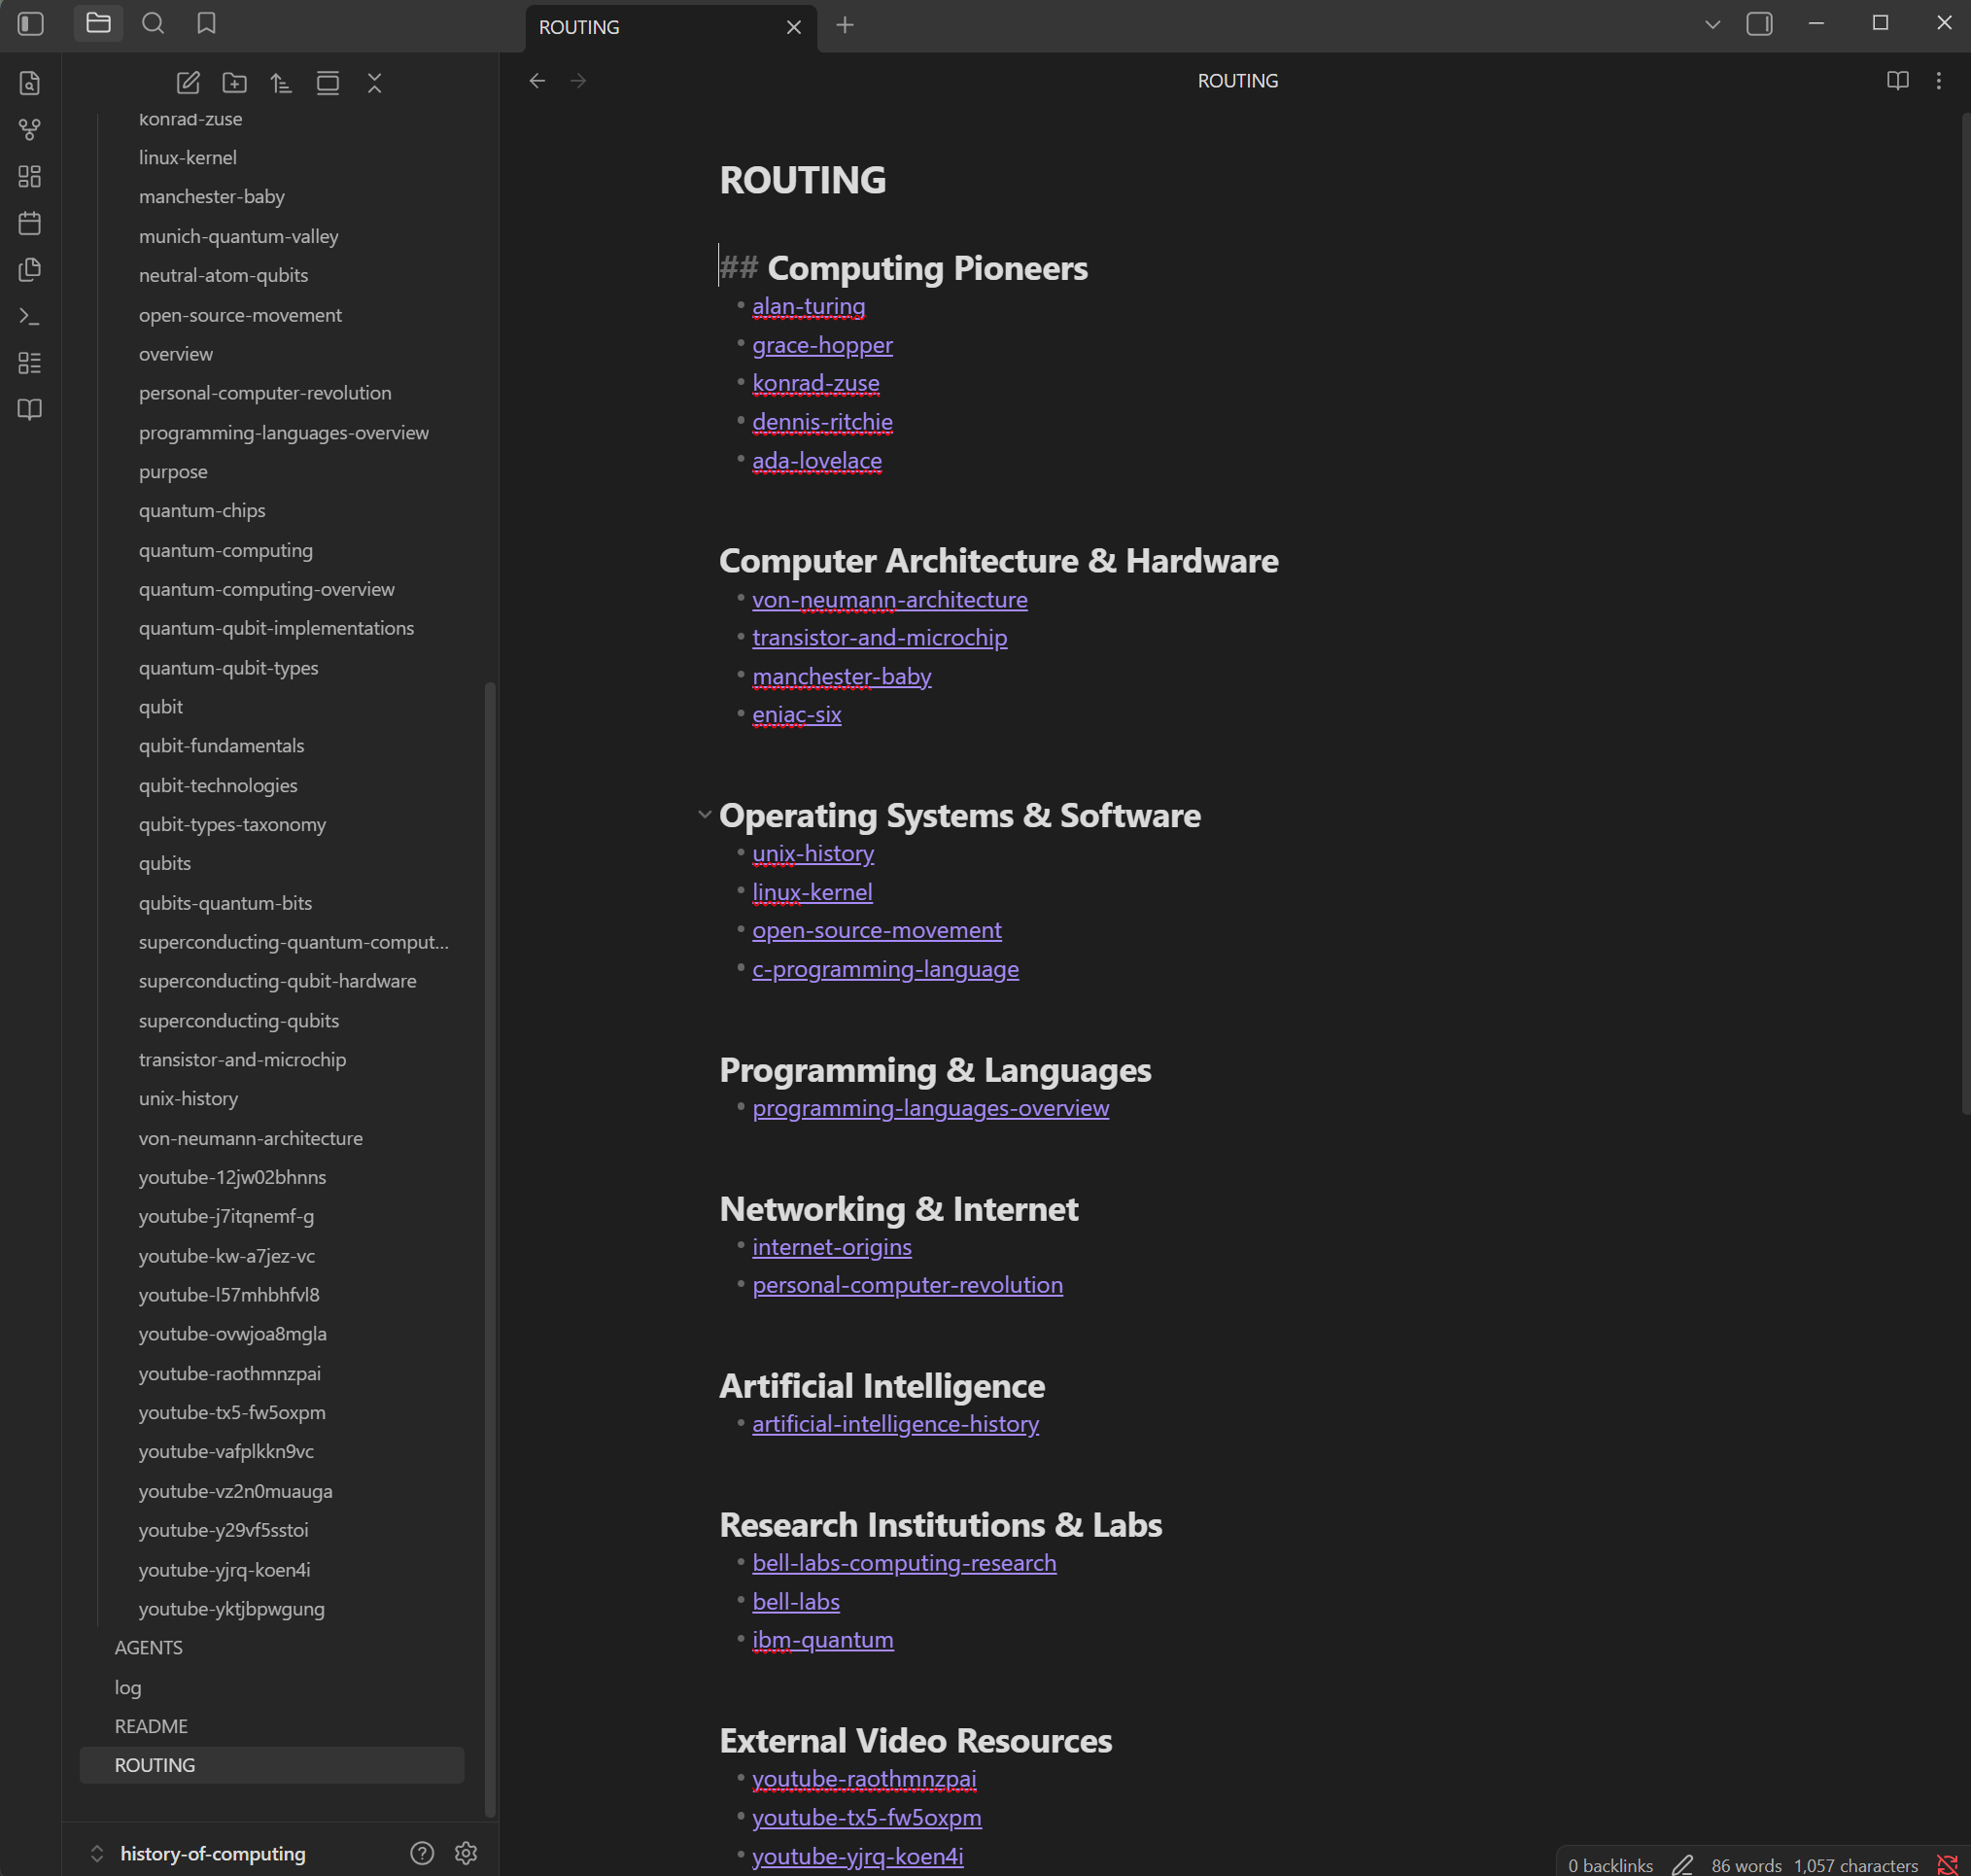Toggle the right sidebar icon

coord(1760,24)
